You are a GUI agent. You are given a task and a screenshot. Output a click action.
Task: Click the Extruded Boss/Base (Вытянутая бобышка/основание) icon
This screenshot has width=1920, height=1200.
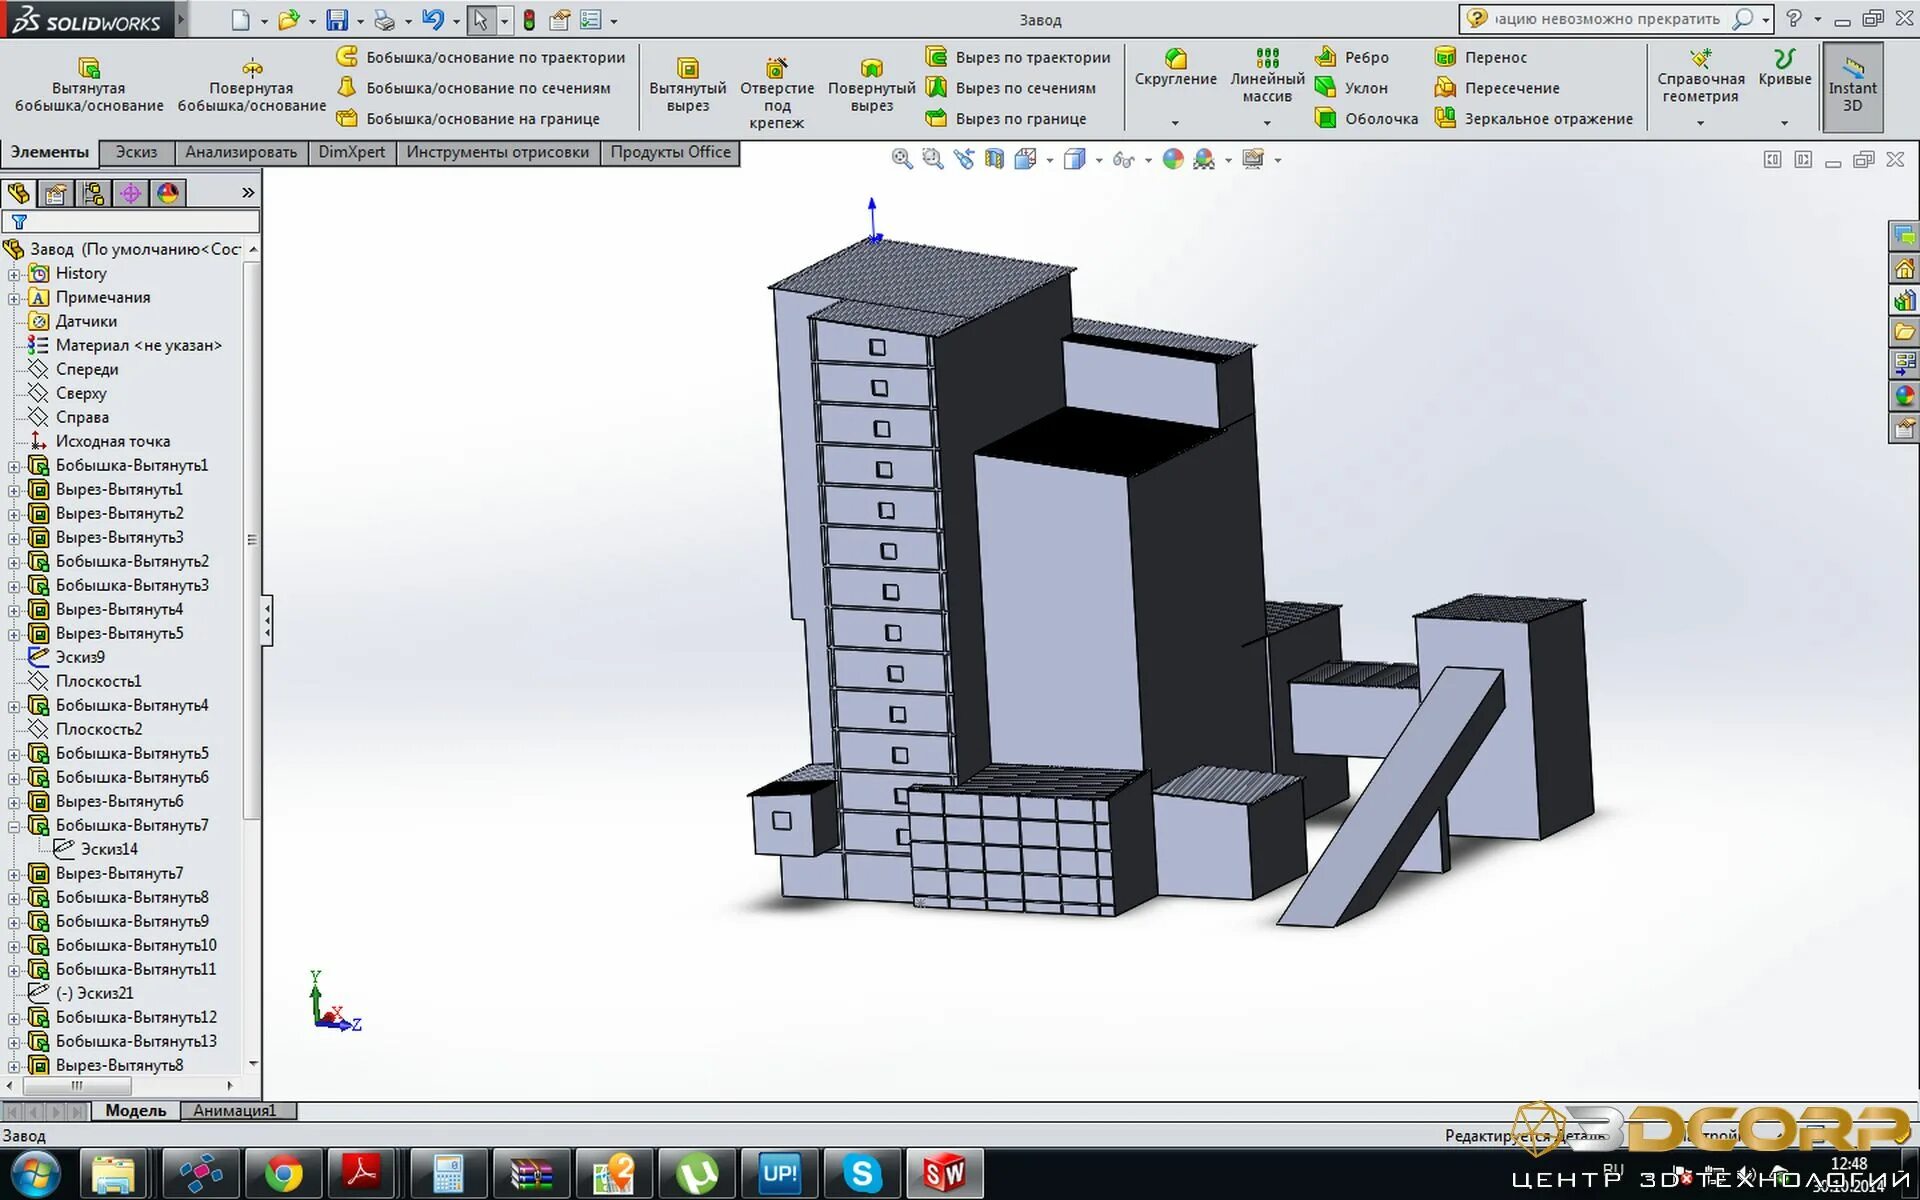(x=88, y=68)
